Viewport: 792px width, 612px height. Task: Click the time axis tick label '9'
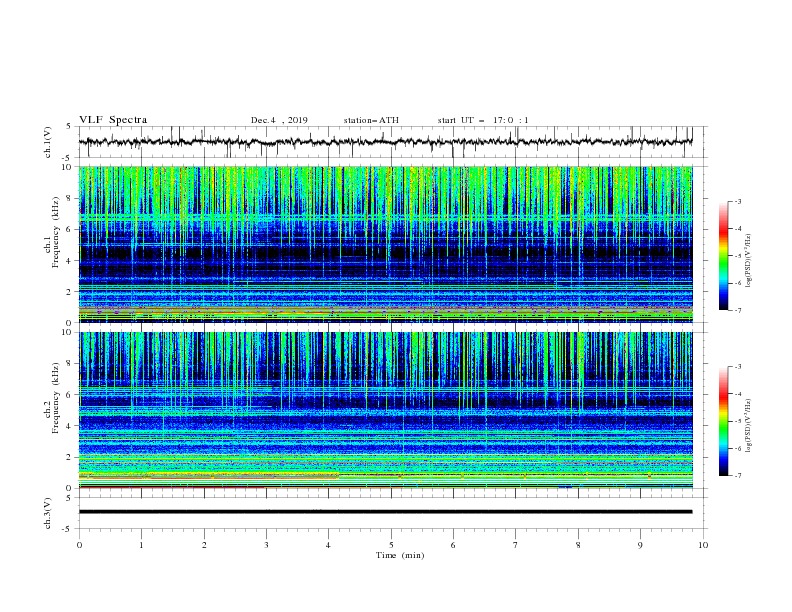tap(640, 545)
